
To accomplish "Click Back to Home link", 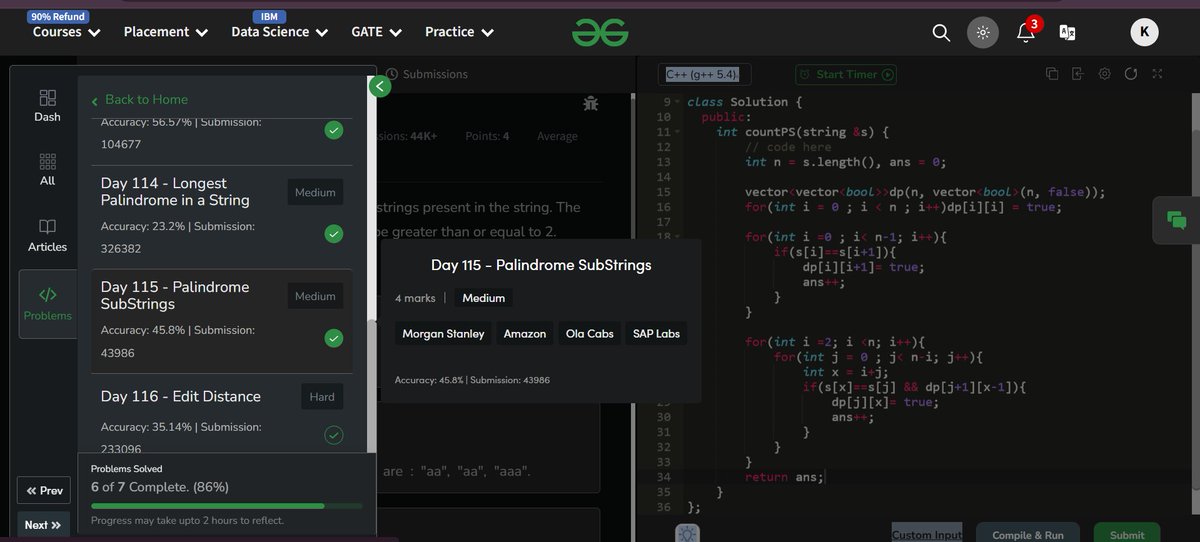I will (x=139, y=99).
